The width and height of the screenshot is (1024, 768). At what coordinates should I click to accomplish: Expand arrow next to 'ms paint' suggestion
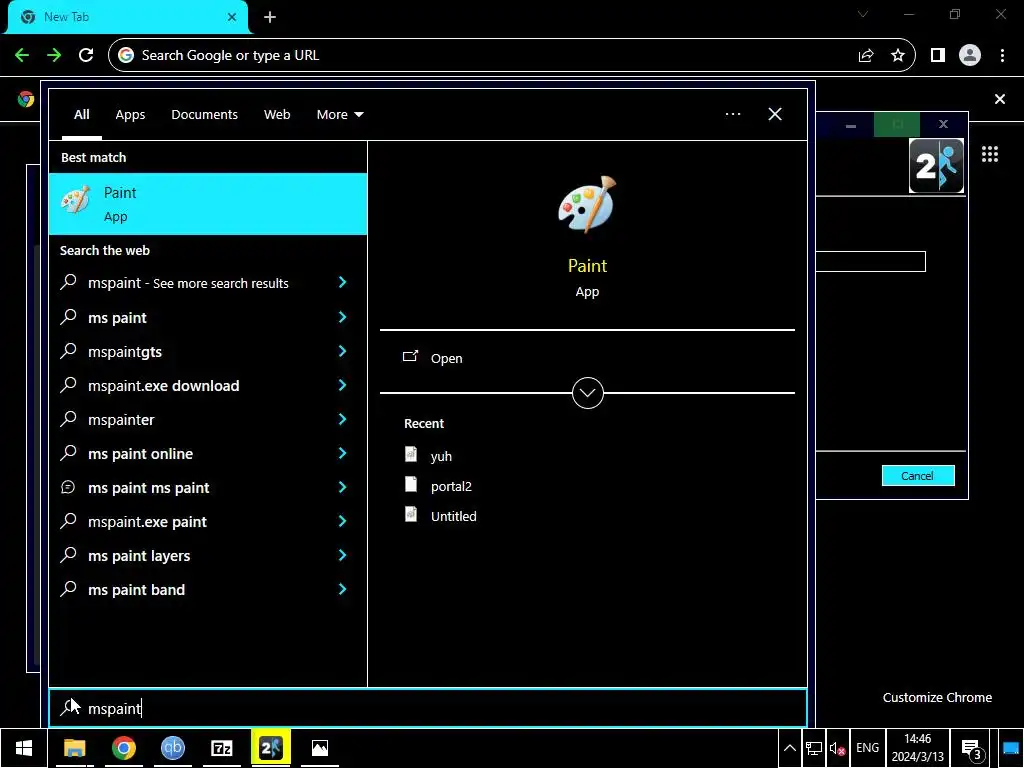342,317
